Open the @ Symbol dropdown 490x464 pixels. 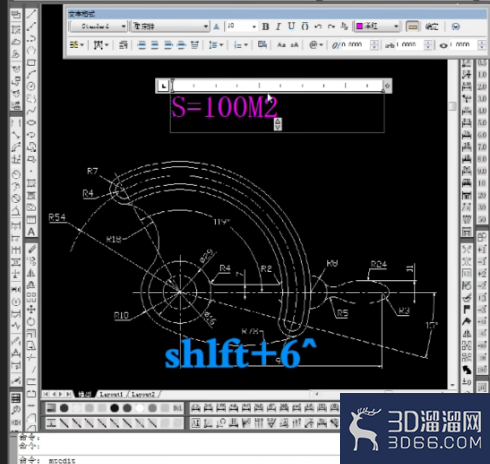pos(316,45)
